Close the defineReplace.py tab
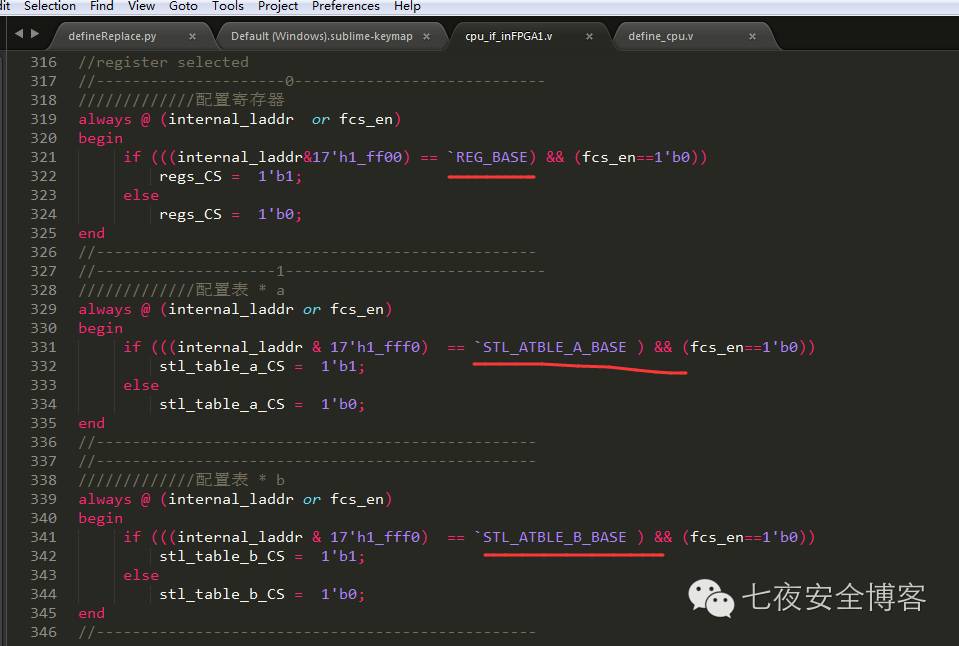The width and height of the screenshot is (959, 646). [x=193, y=36]
